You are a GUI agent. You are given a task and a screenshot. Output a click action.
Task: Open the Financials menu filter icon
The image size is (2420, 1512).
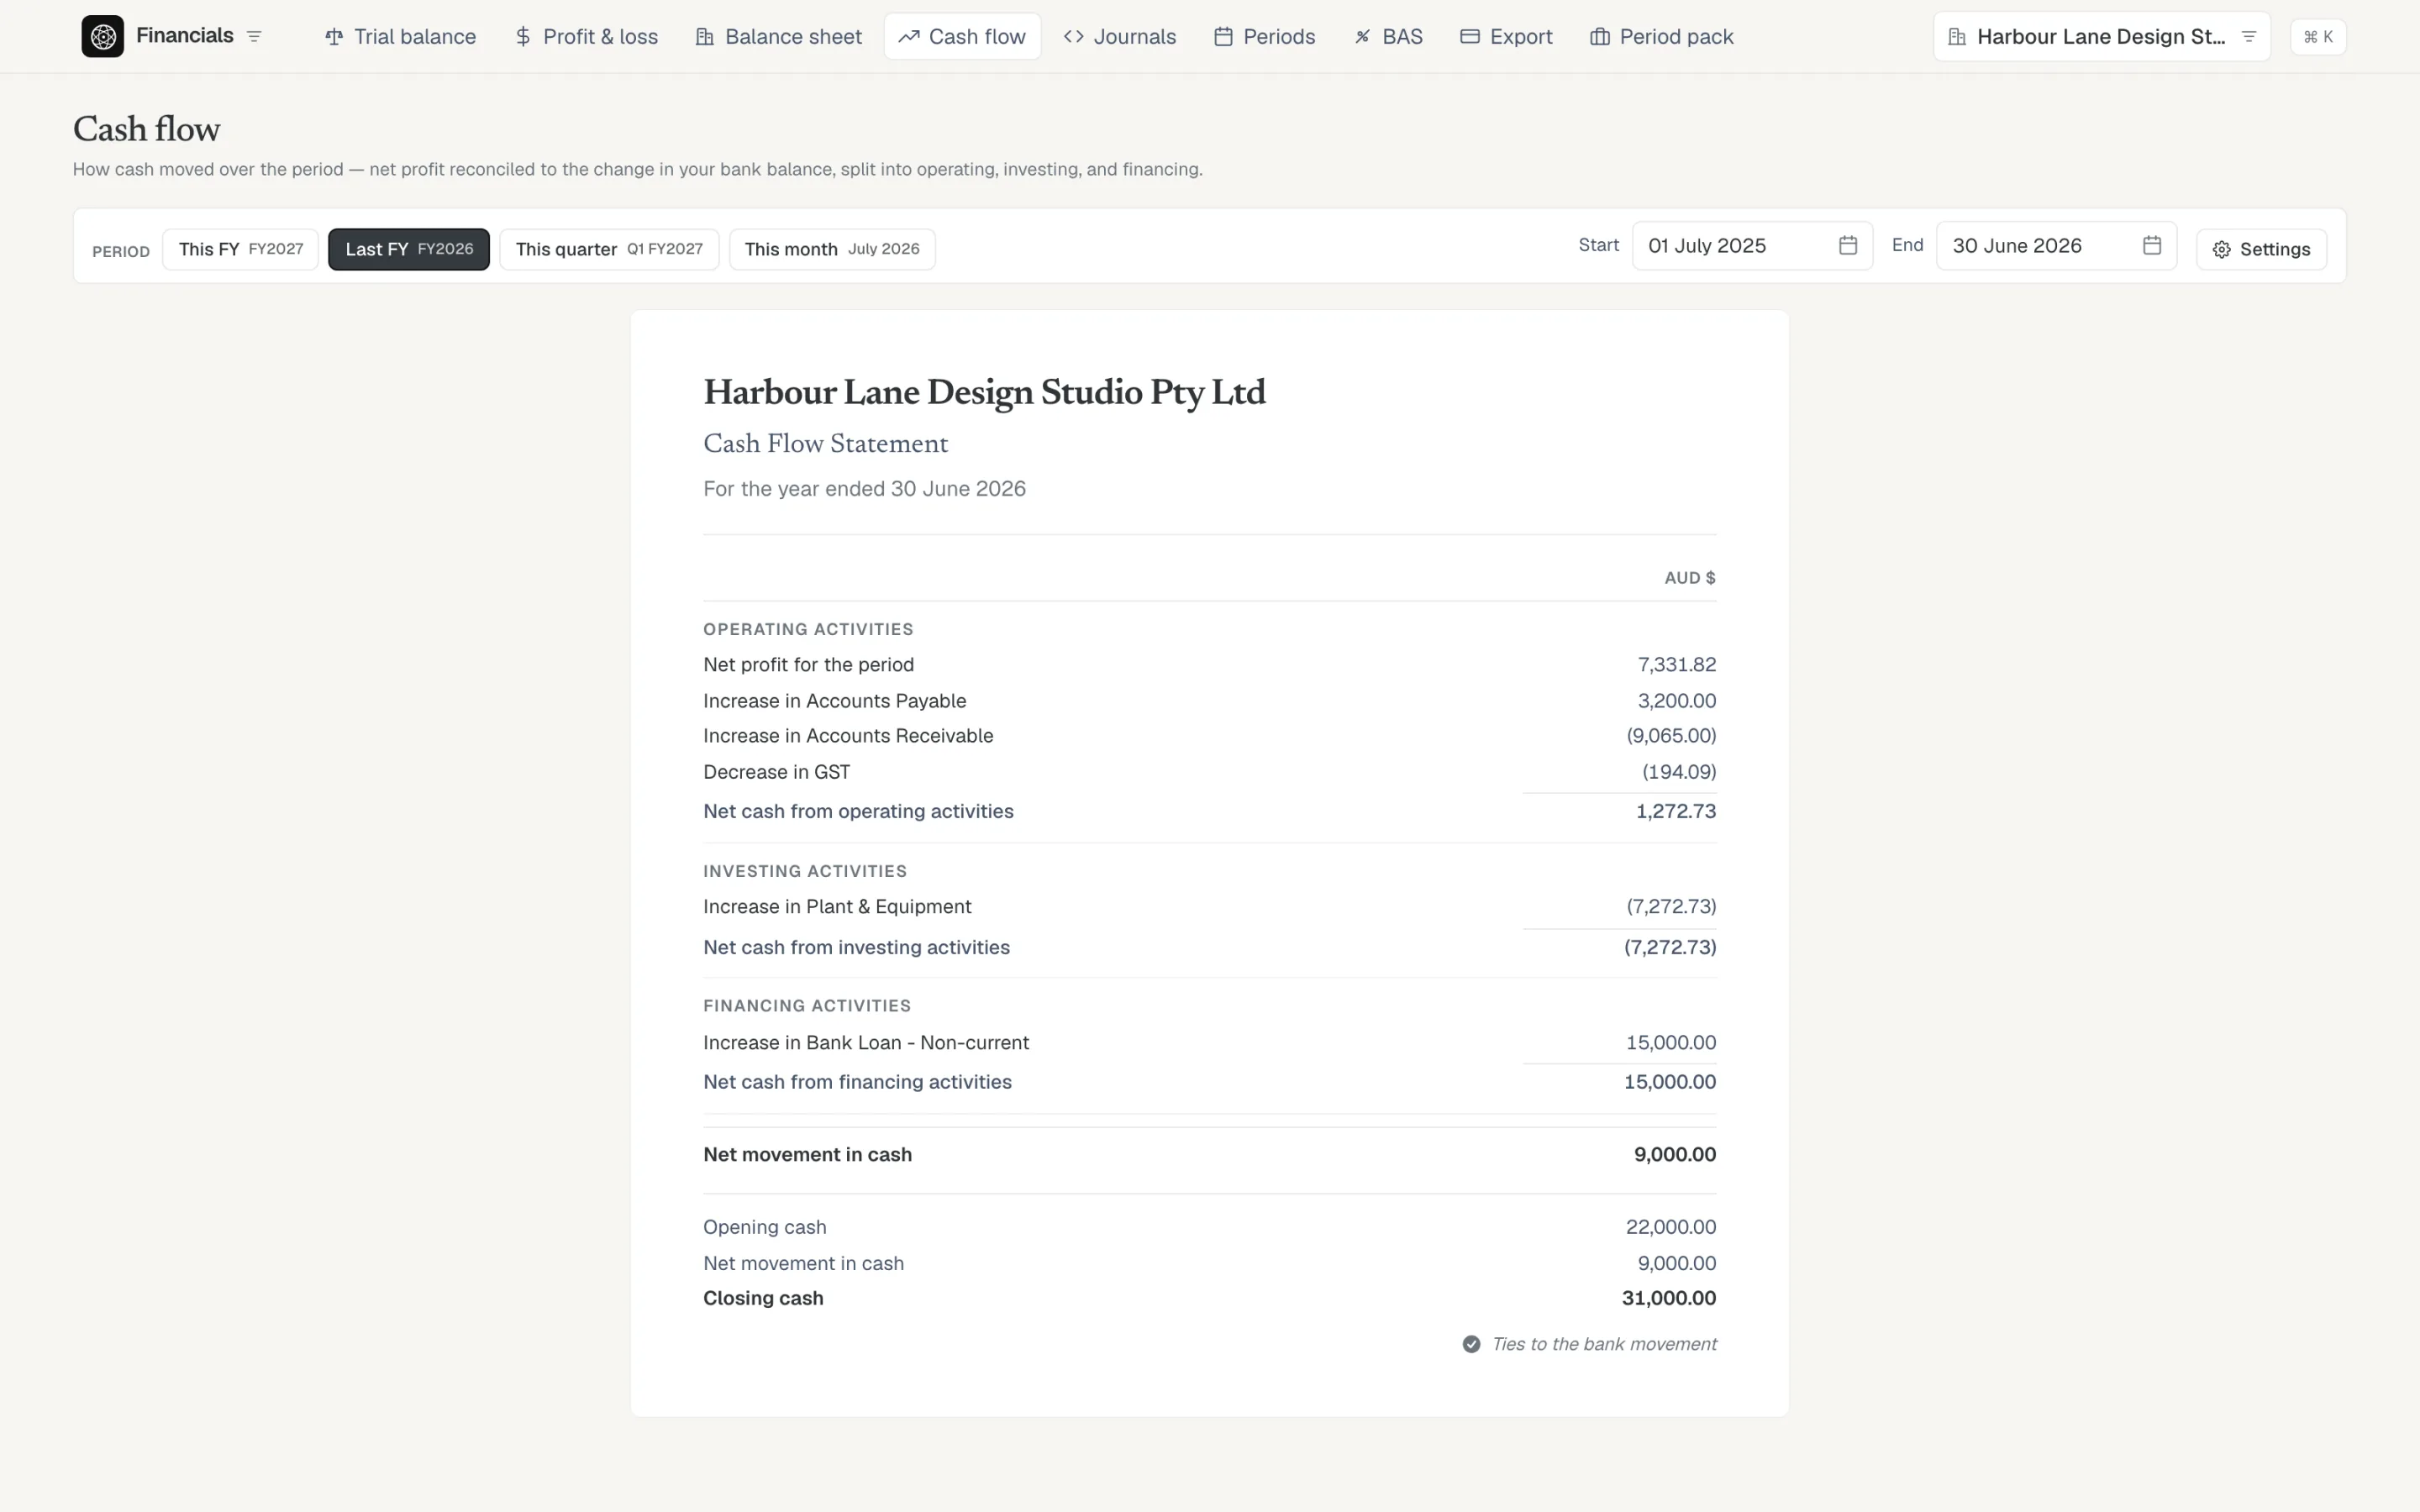[254, 36]
